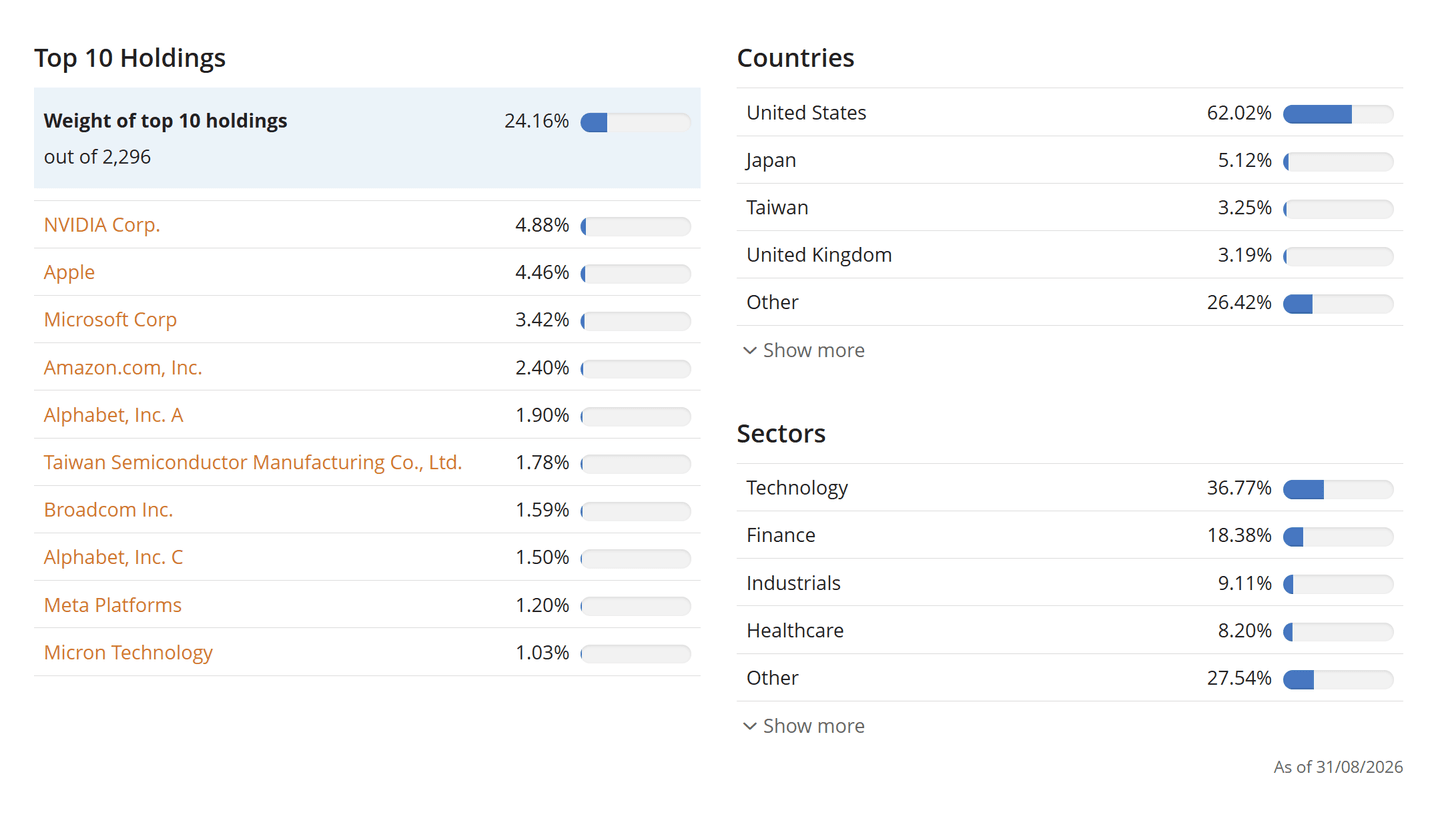Select the Finance sector row
The height and width of the screenshot is (821, 1440).
[x=1070, y=535]
